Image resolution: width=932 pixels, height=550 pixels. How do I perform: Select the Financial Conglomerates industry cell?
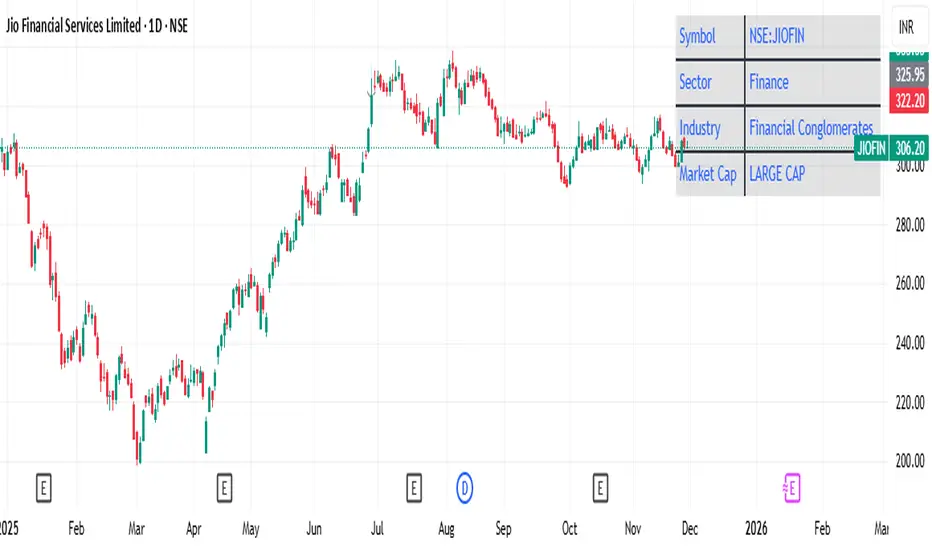[810, 128]
